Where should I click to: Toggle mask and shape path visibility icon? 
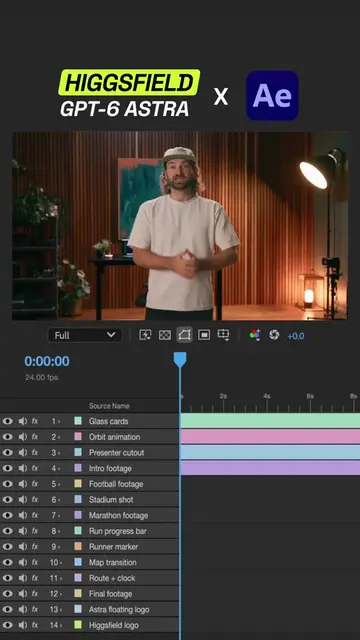[x=184, y=335]
